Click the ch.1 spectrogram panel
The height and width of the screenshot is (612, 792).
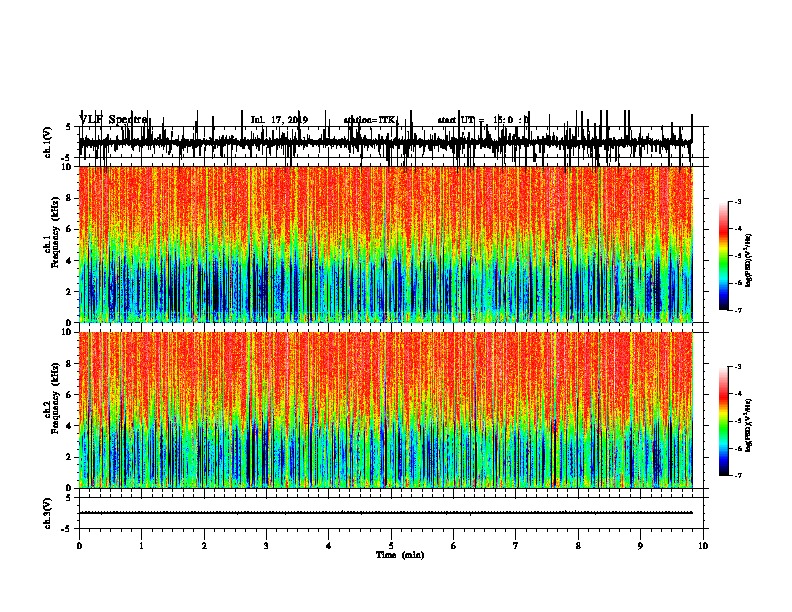click(385, 244)
